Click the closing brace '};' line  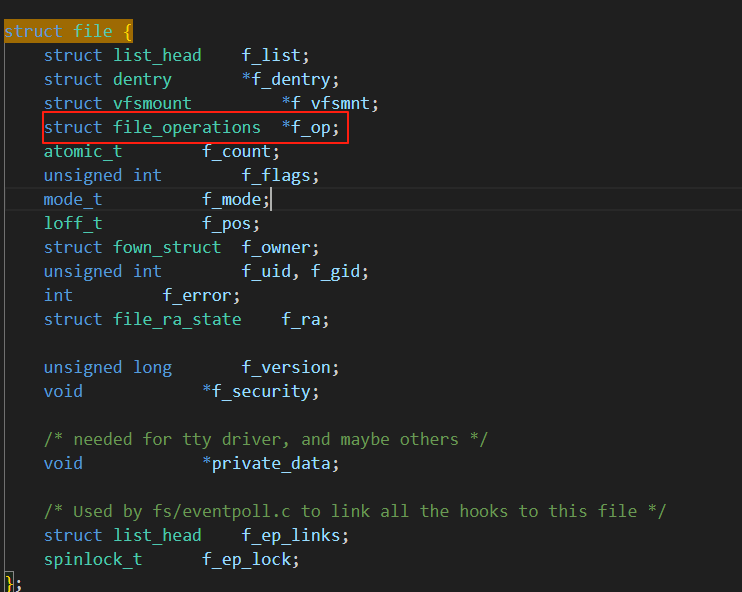pos(13,582)
